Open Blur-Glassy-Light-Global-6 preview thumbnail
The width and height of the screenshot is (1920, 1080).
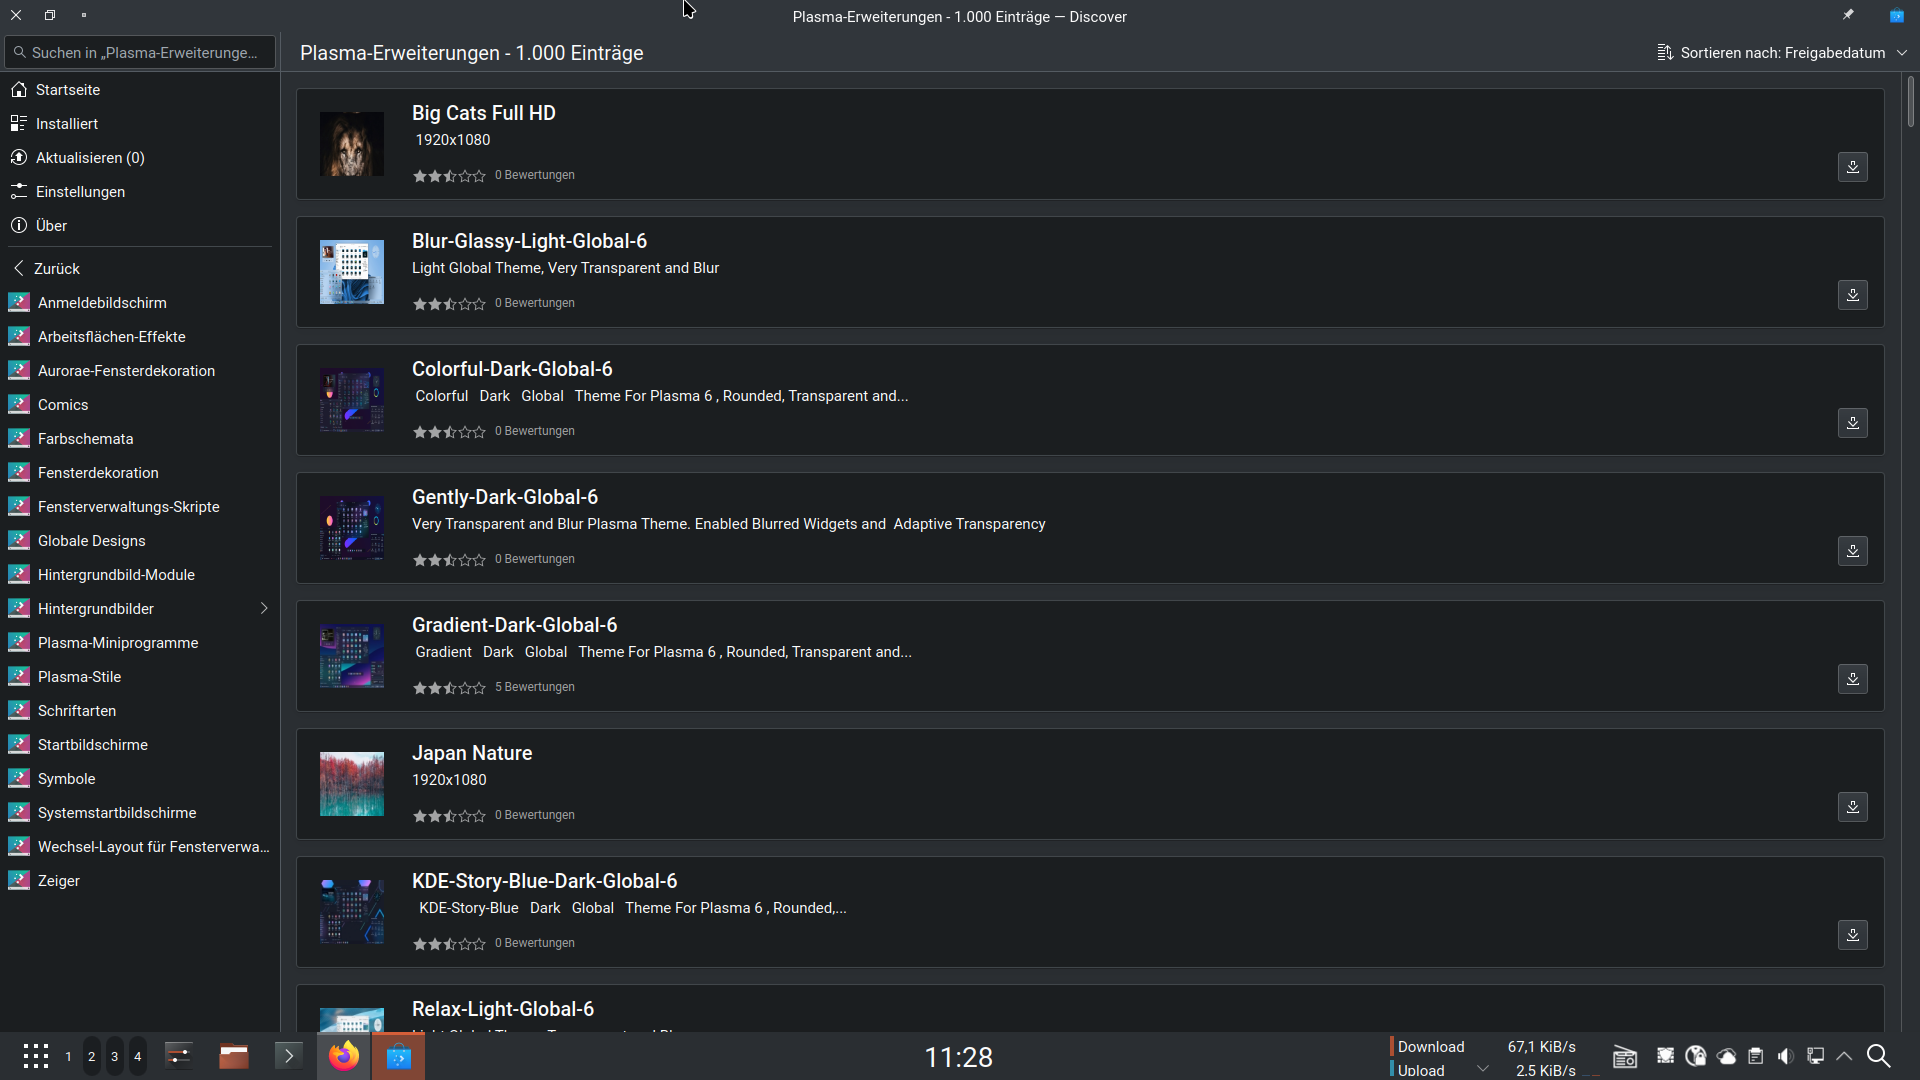[351, 272]
